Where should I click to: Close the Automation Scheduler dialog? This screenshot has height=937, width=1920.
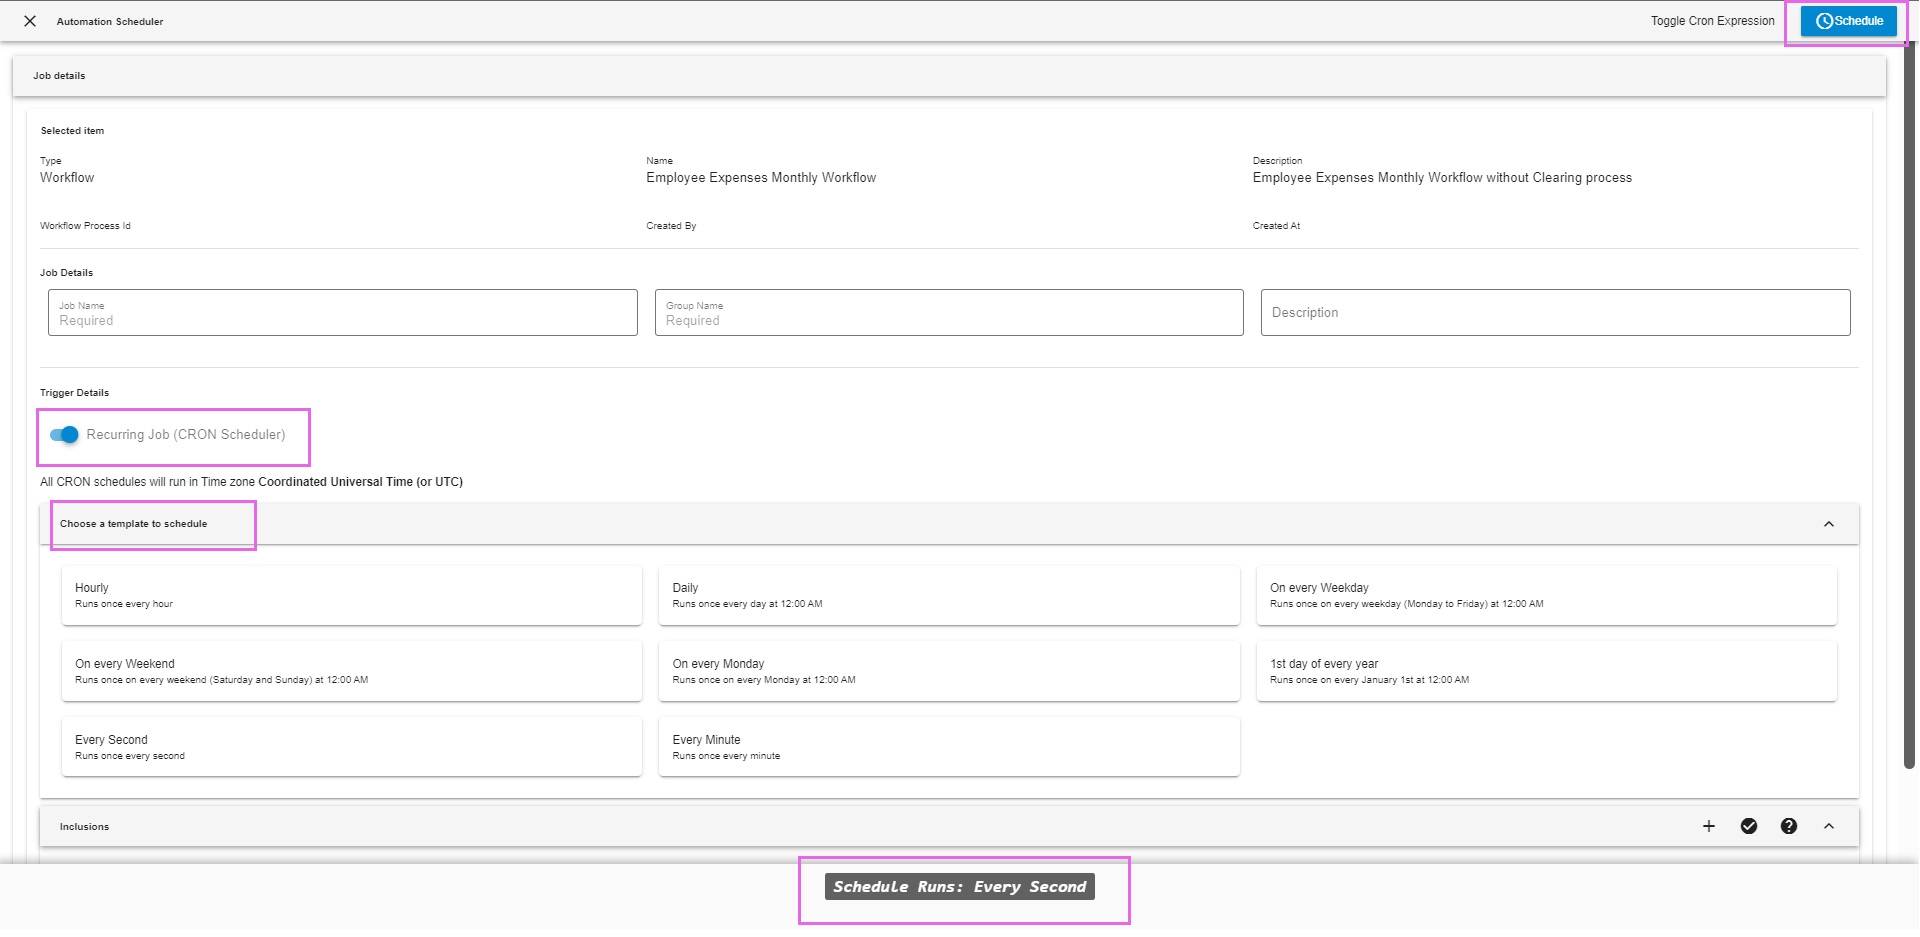click(x=30, y=21)
